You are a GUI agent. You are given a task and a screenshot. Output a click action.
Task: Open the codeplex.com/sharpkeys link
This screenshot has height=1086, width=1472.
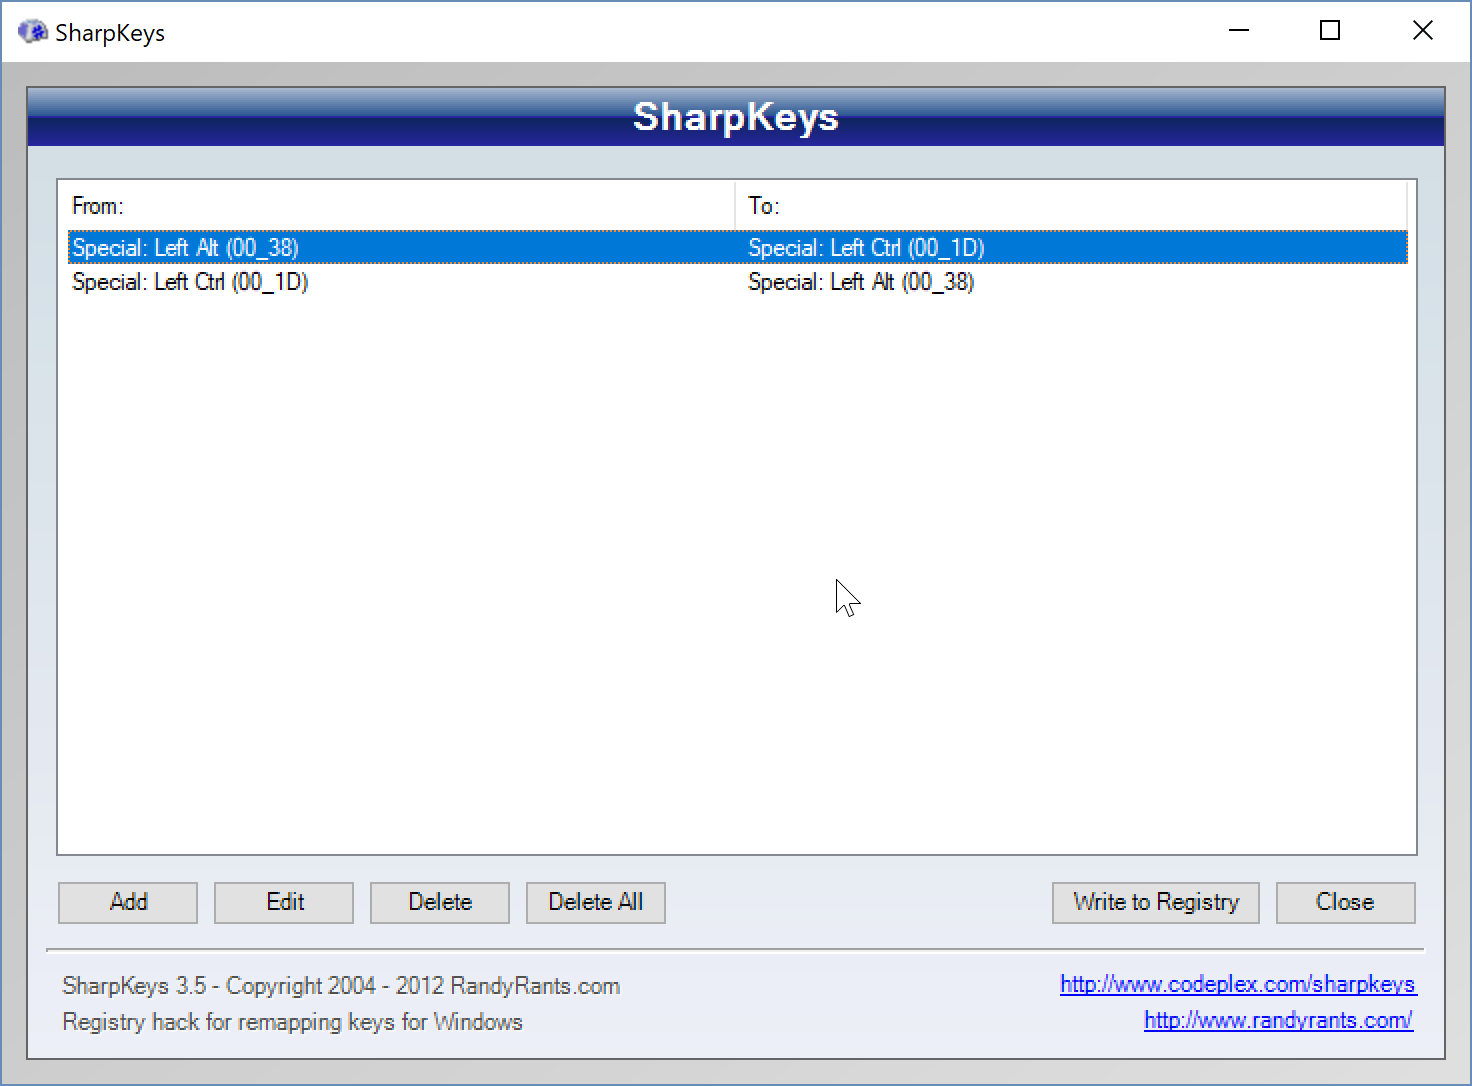click(x=1238, y=984)
